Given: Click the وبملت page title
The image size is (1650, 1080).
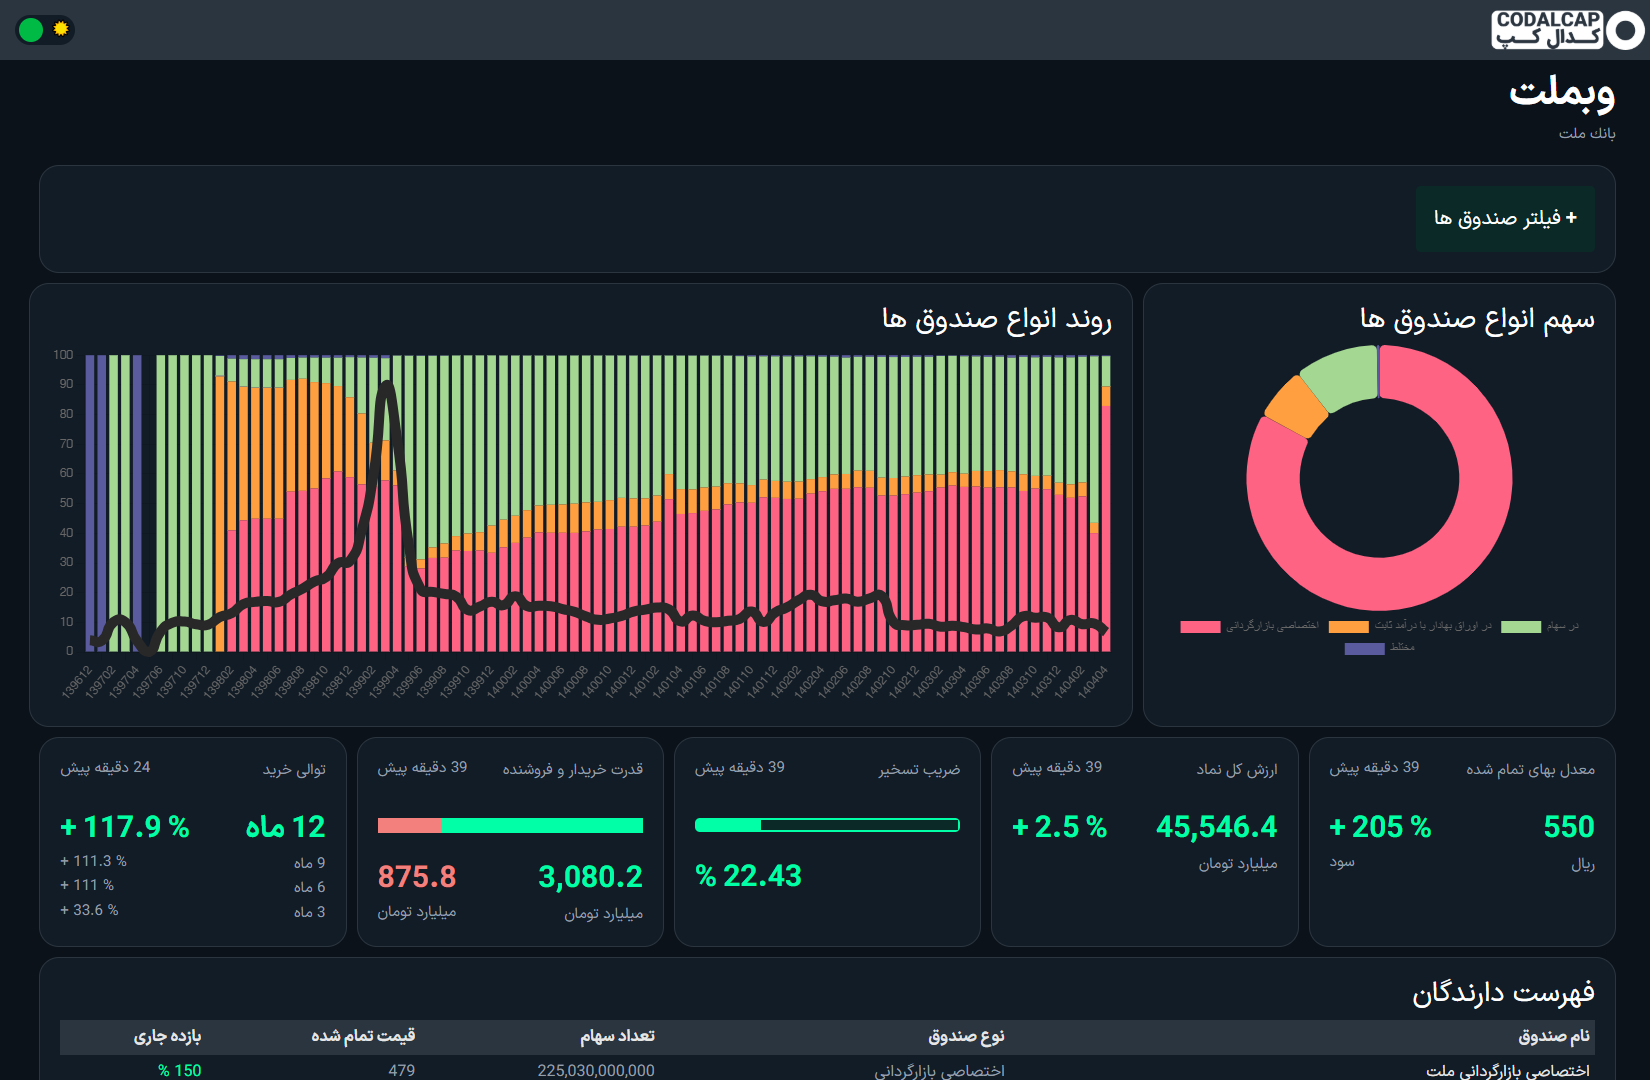Looking at the screenshot, I should 1561,92.
